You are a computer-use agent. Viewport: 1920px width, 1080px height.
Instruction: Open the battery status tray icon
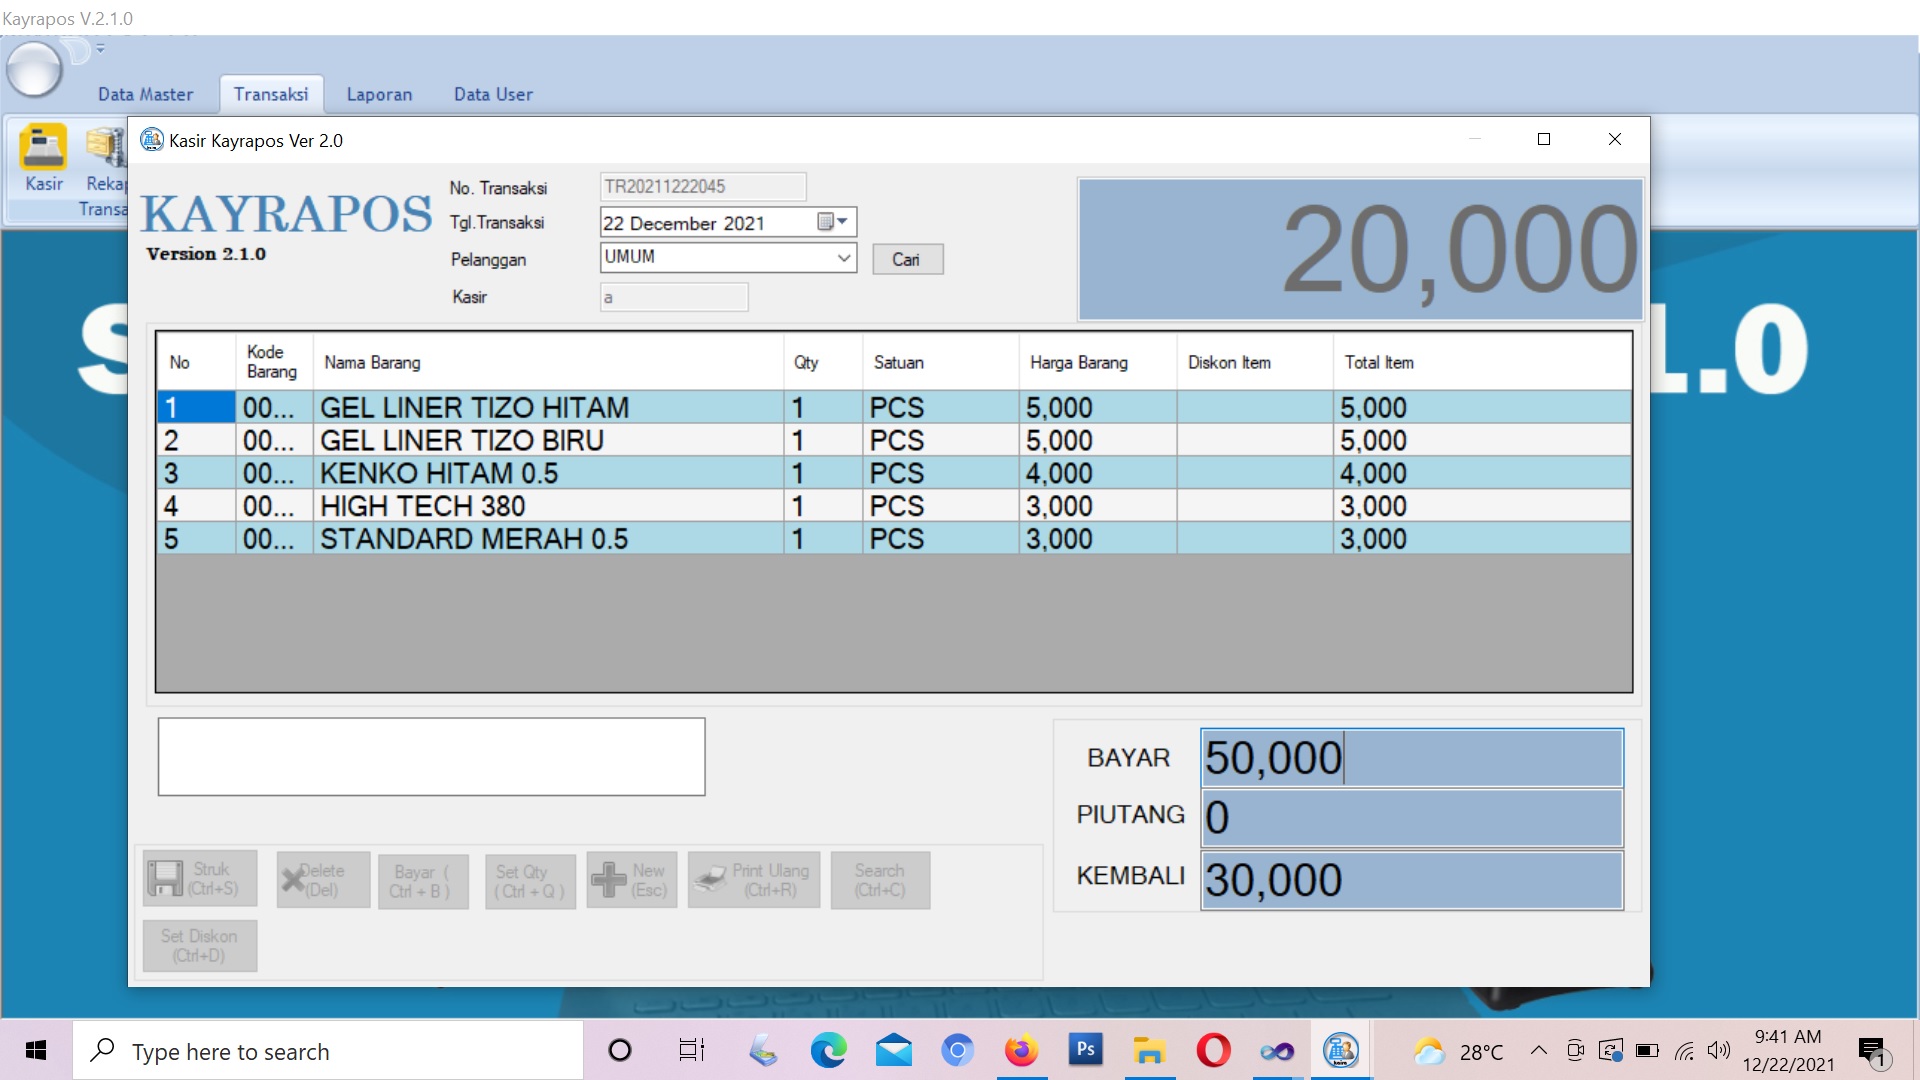(x=1647, y=1050)
